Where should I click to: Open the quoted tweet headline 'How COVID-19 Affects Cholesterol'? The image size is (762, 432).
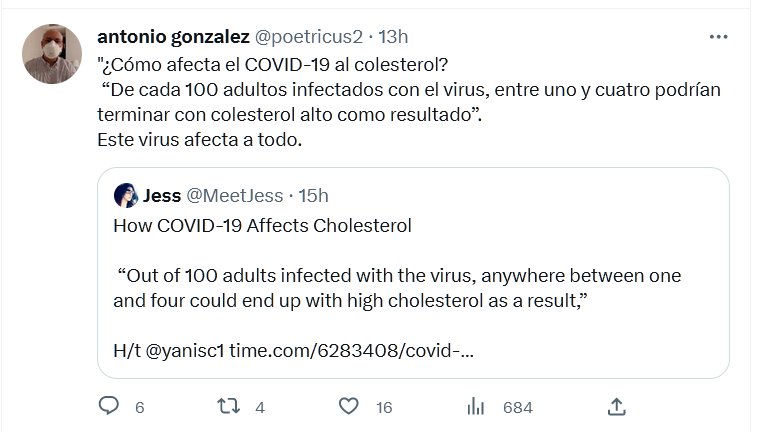[x=262, y=225]
